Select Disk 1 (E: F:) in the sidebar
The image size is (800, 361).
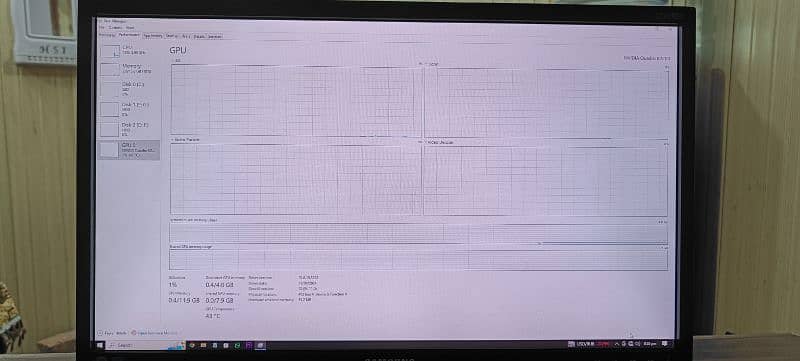coord(129,109)
